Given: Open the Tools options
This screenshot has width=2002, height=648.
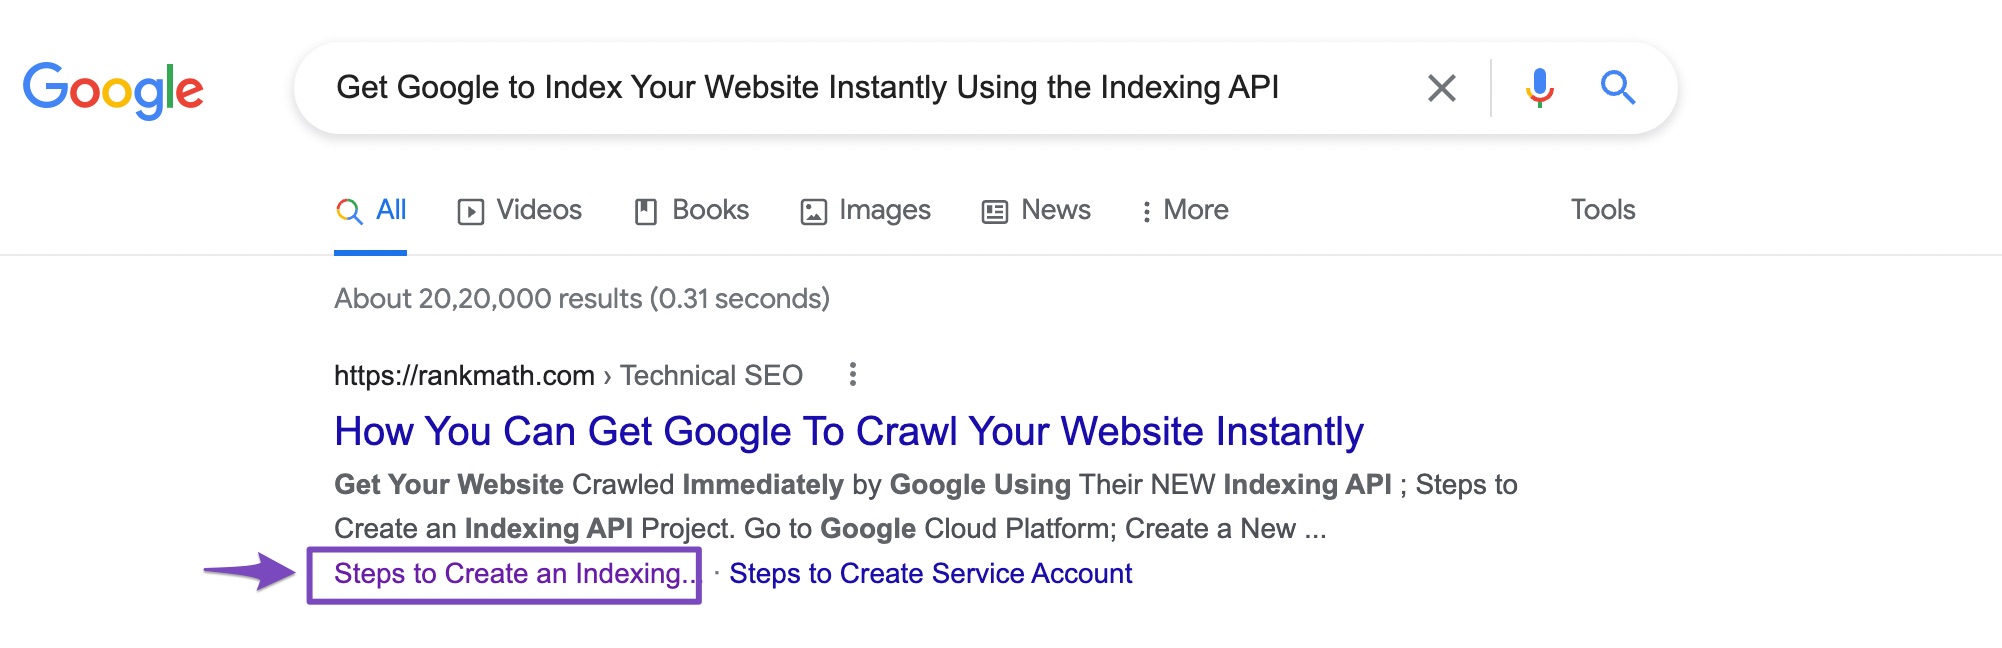Looking at the screenshot, I should tap(1602, 210).
